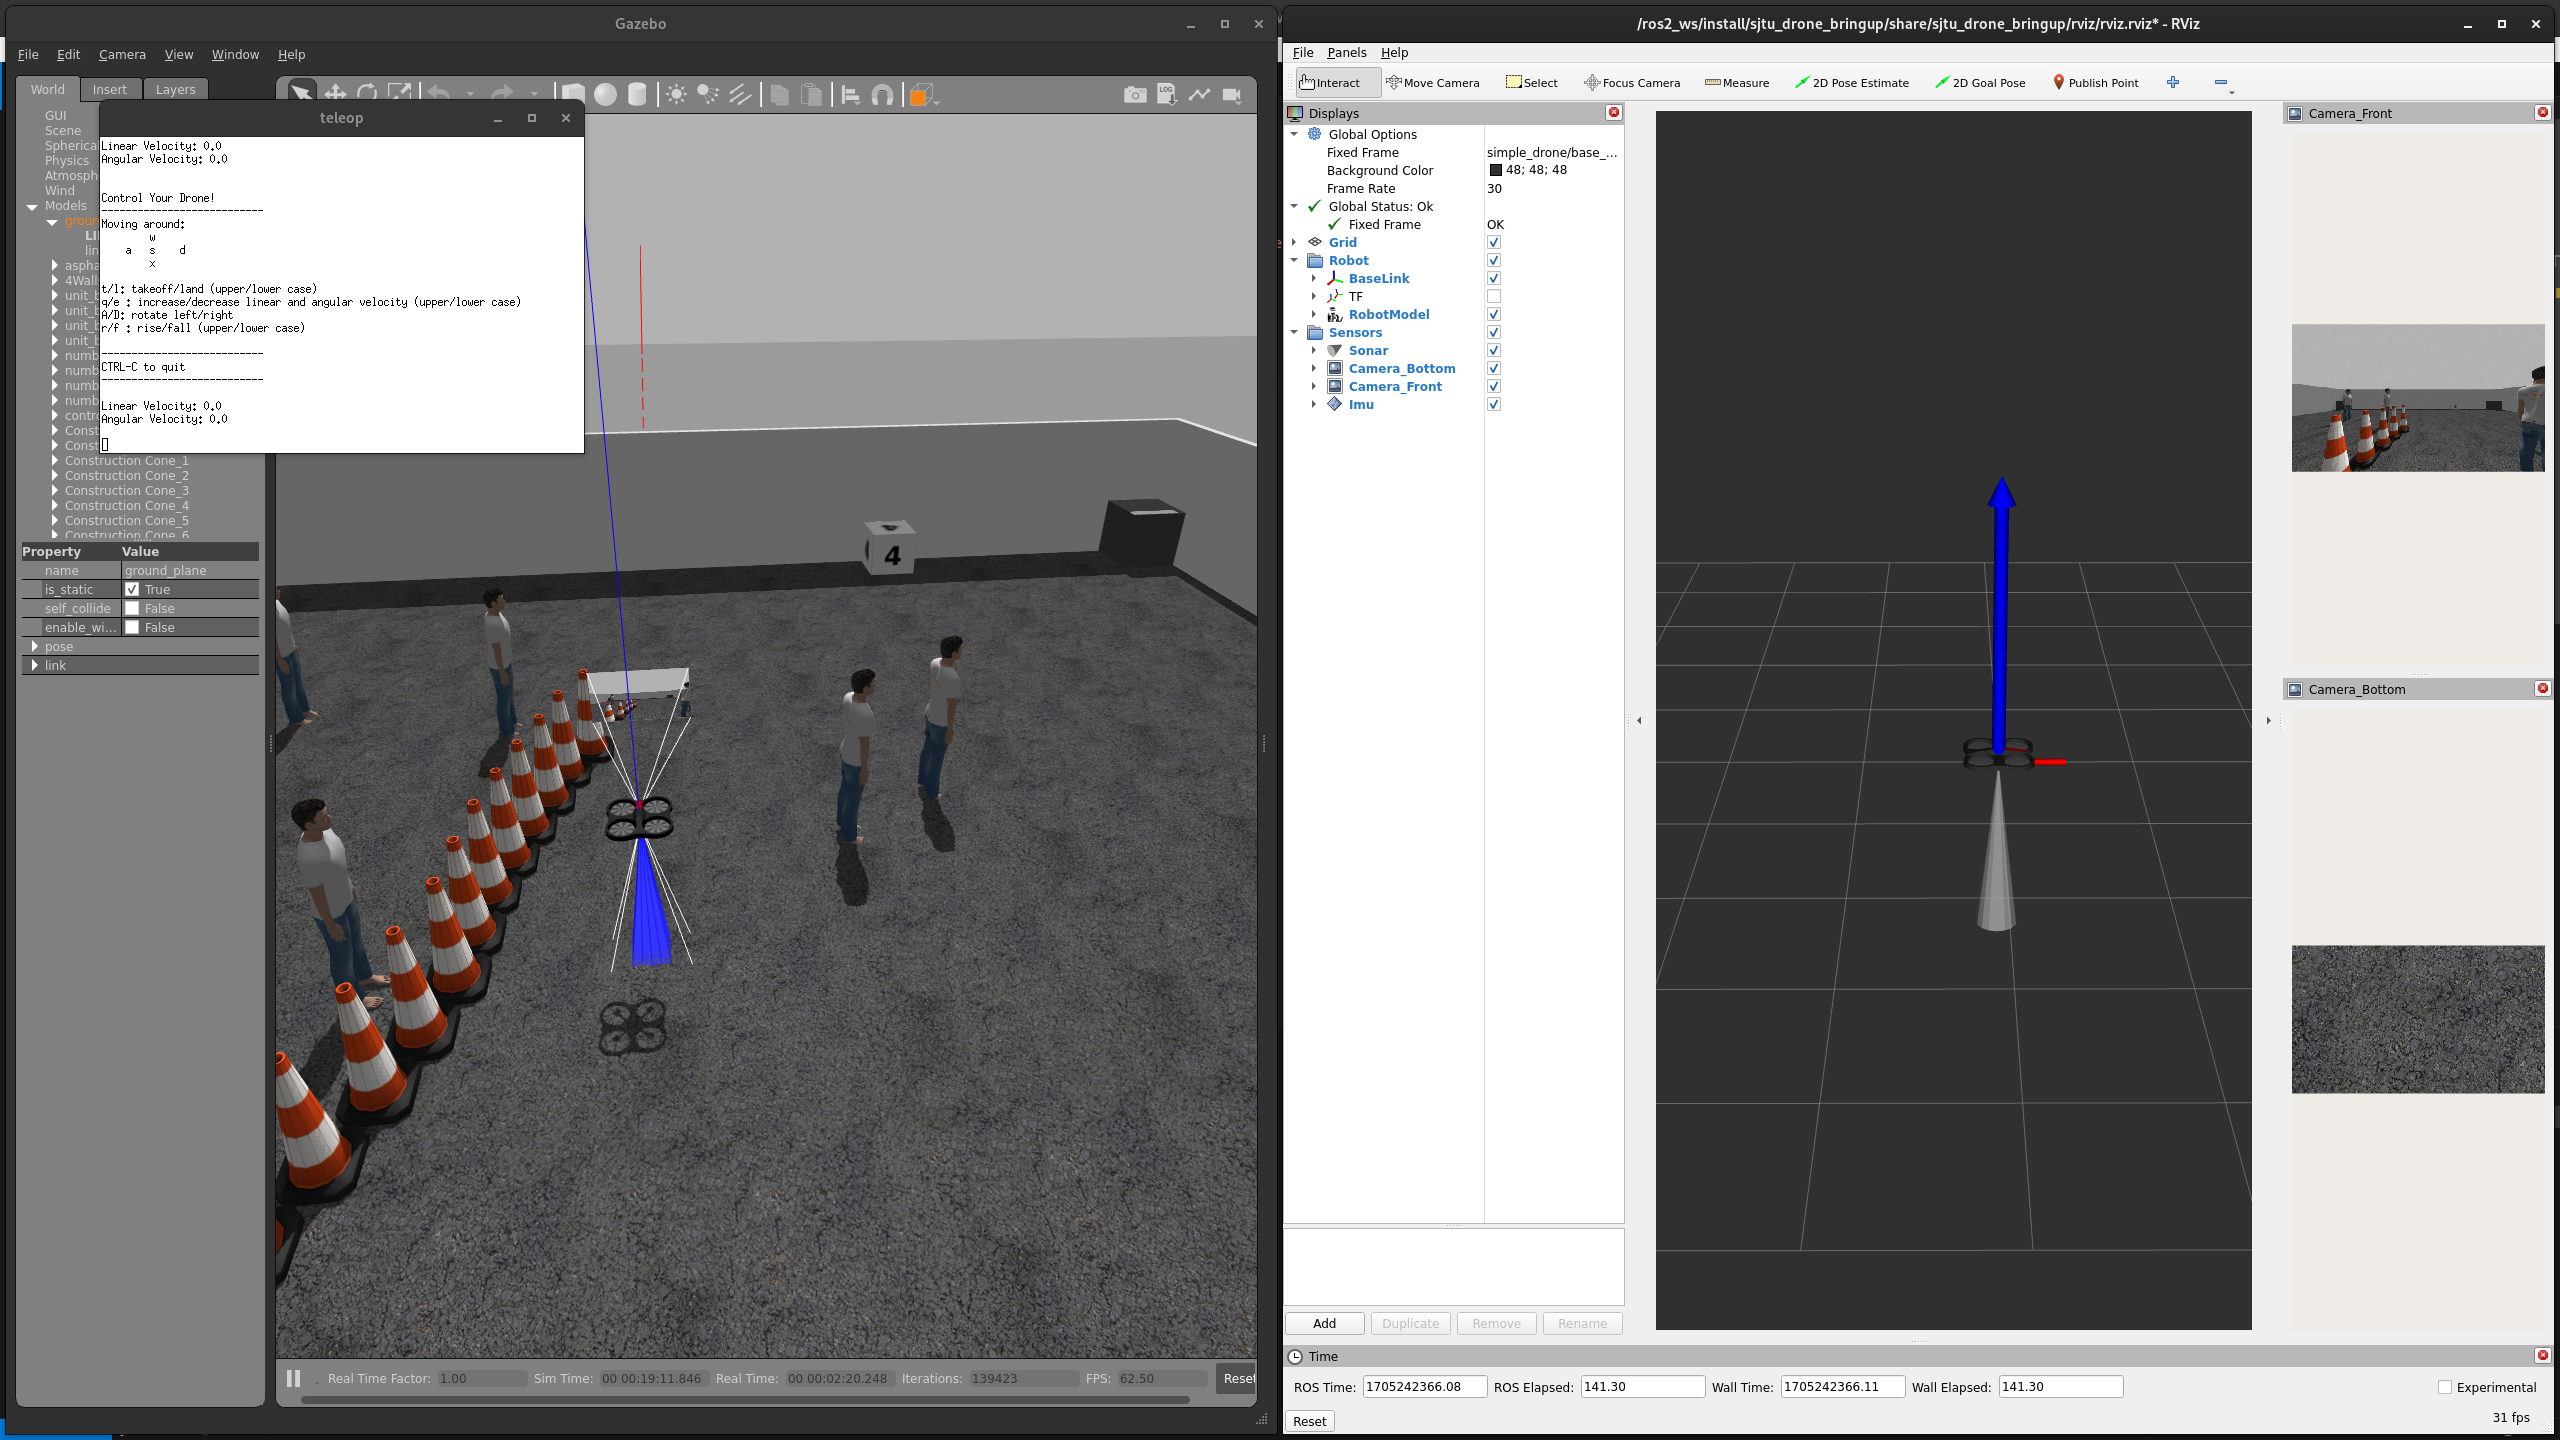The image size is (2560, 1440).
Task: Open the data logger icon
Action: click(1166, 94)
